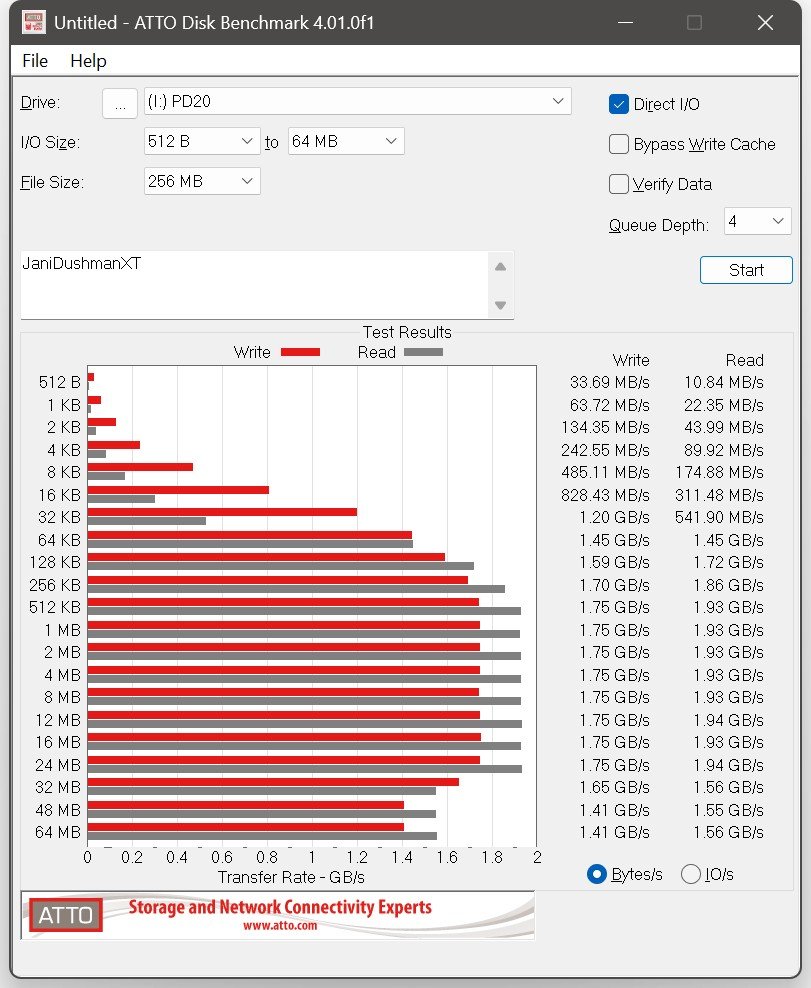Screen dimensions: 811x988
Task: Click the "1.20 GB/s" write value
Action: click(614, 517)
